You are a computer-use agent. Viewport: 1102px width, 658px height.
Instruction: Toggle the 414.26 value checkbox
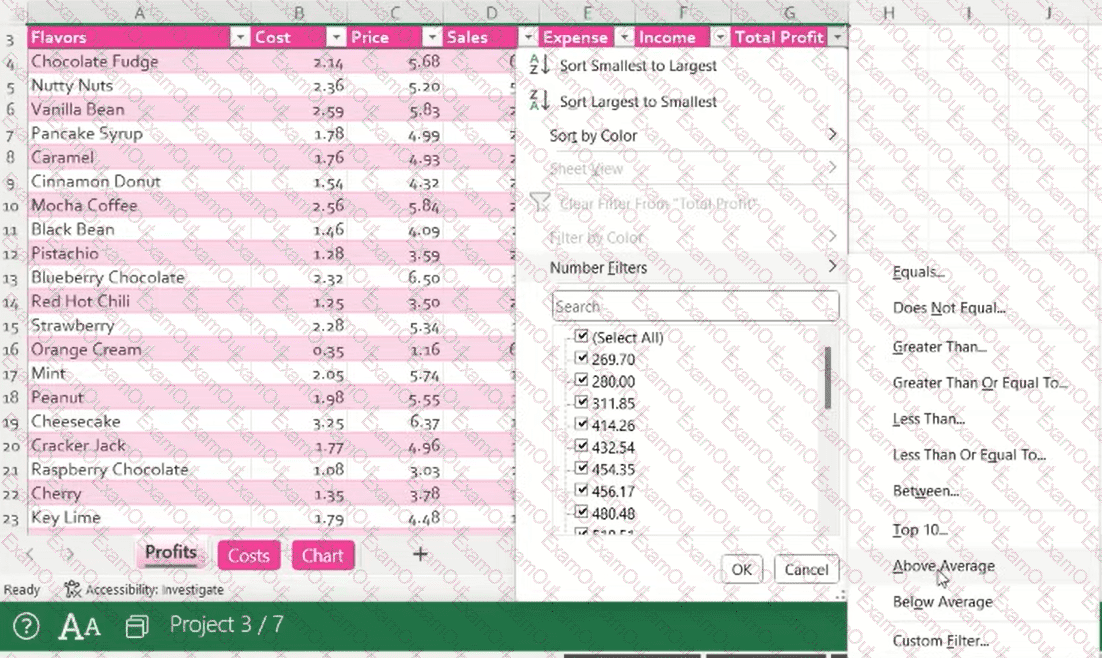tap(582, 425)
